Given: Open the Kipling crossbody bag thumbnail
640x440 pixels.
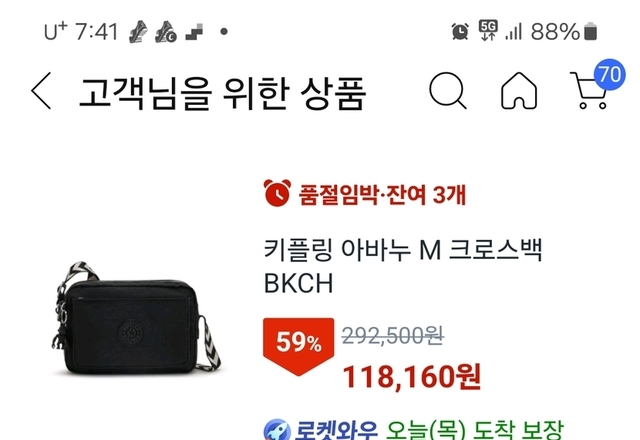Looking at the screenshot, I should point(136,318).
